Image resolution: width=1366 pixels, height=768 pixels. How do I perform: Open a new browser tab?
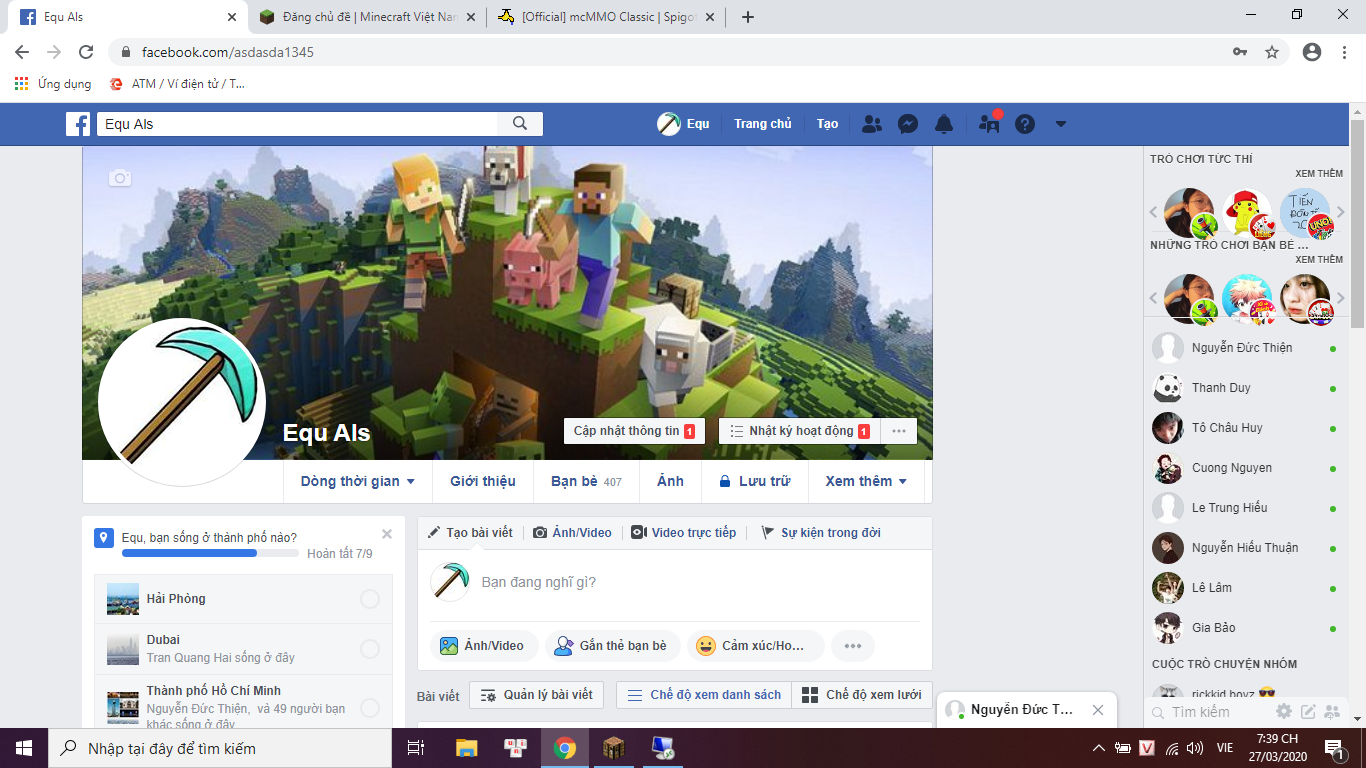[748, 17]
